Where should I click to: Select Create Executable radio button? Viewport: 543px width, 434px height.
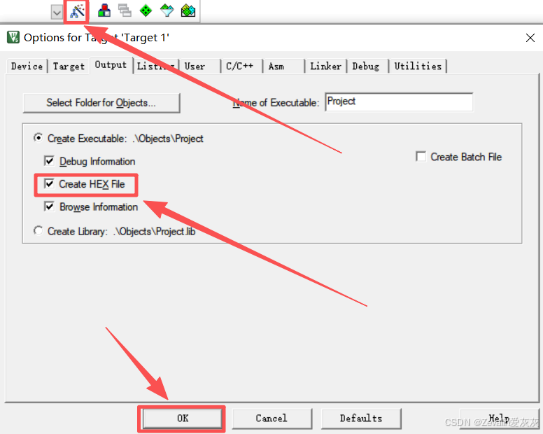38,138
